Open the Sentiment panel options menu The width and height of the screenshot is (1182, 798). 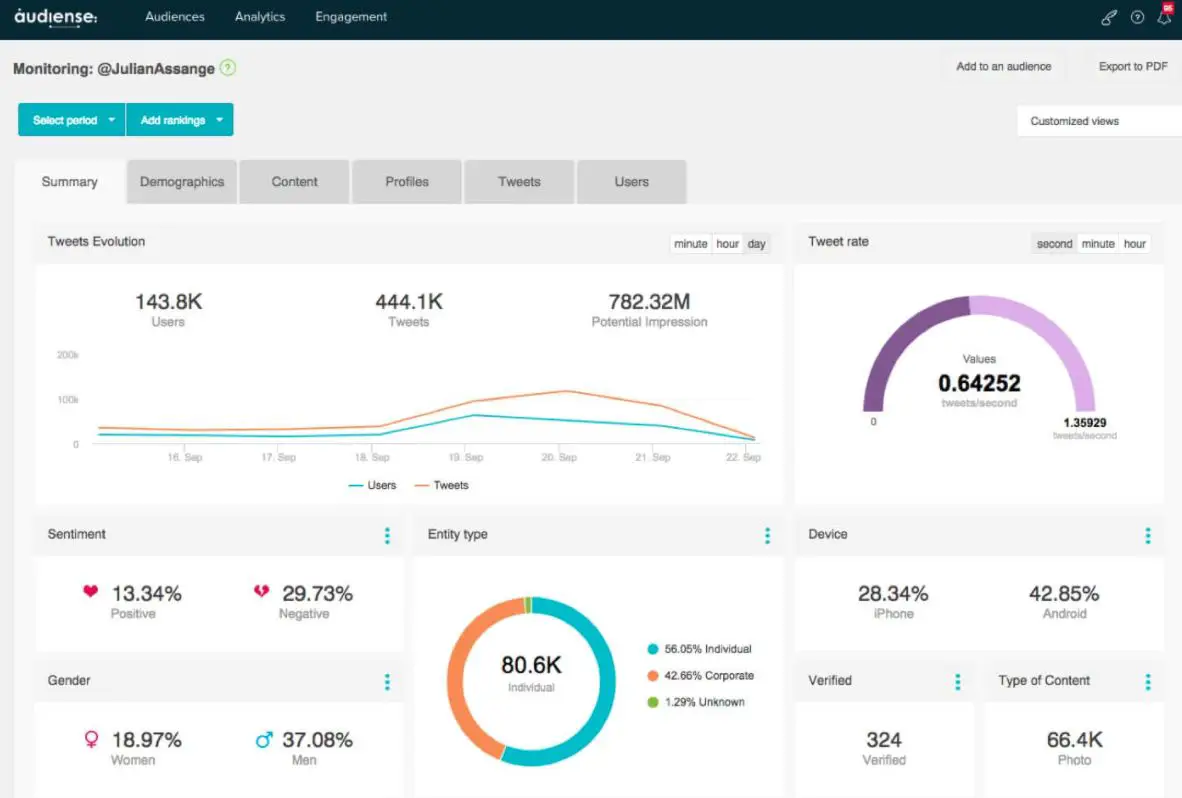point(387,535)
